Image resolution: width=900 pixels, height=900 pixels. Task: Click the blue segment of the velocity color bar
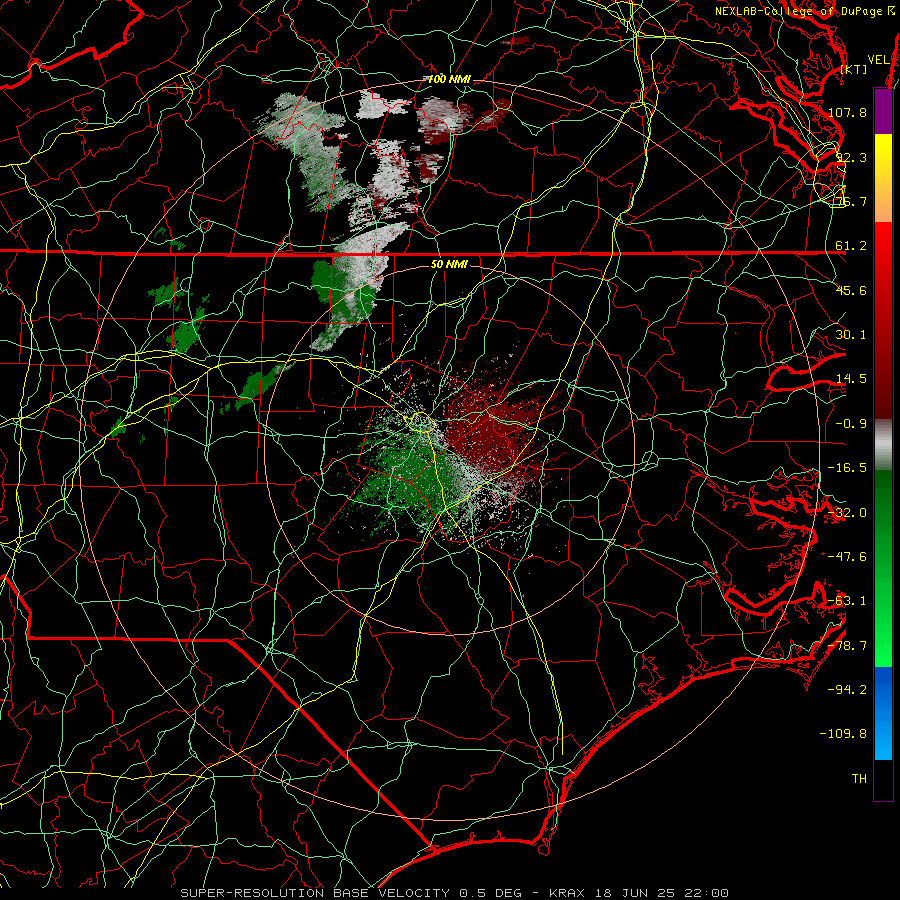[883, 713]
